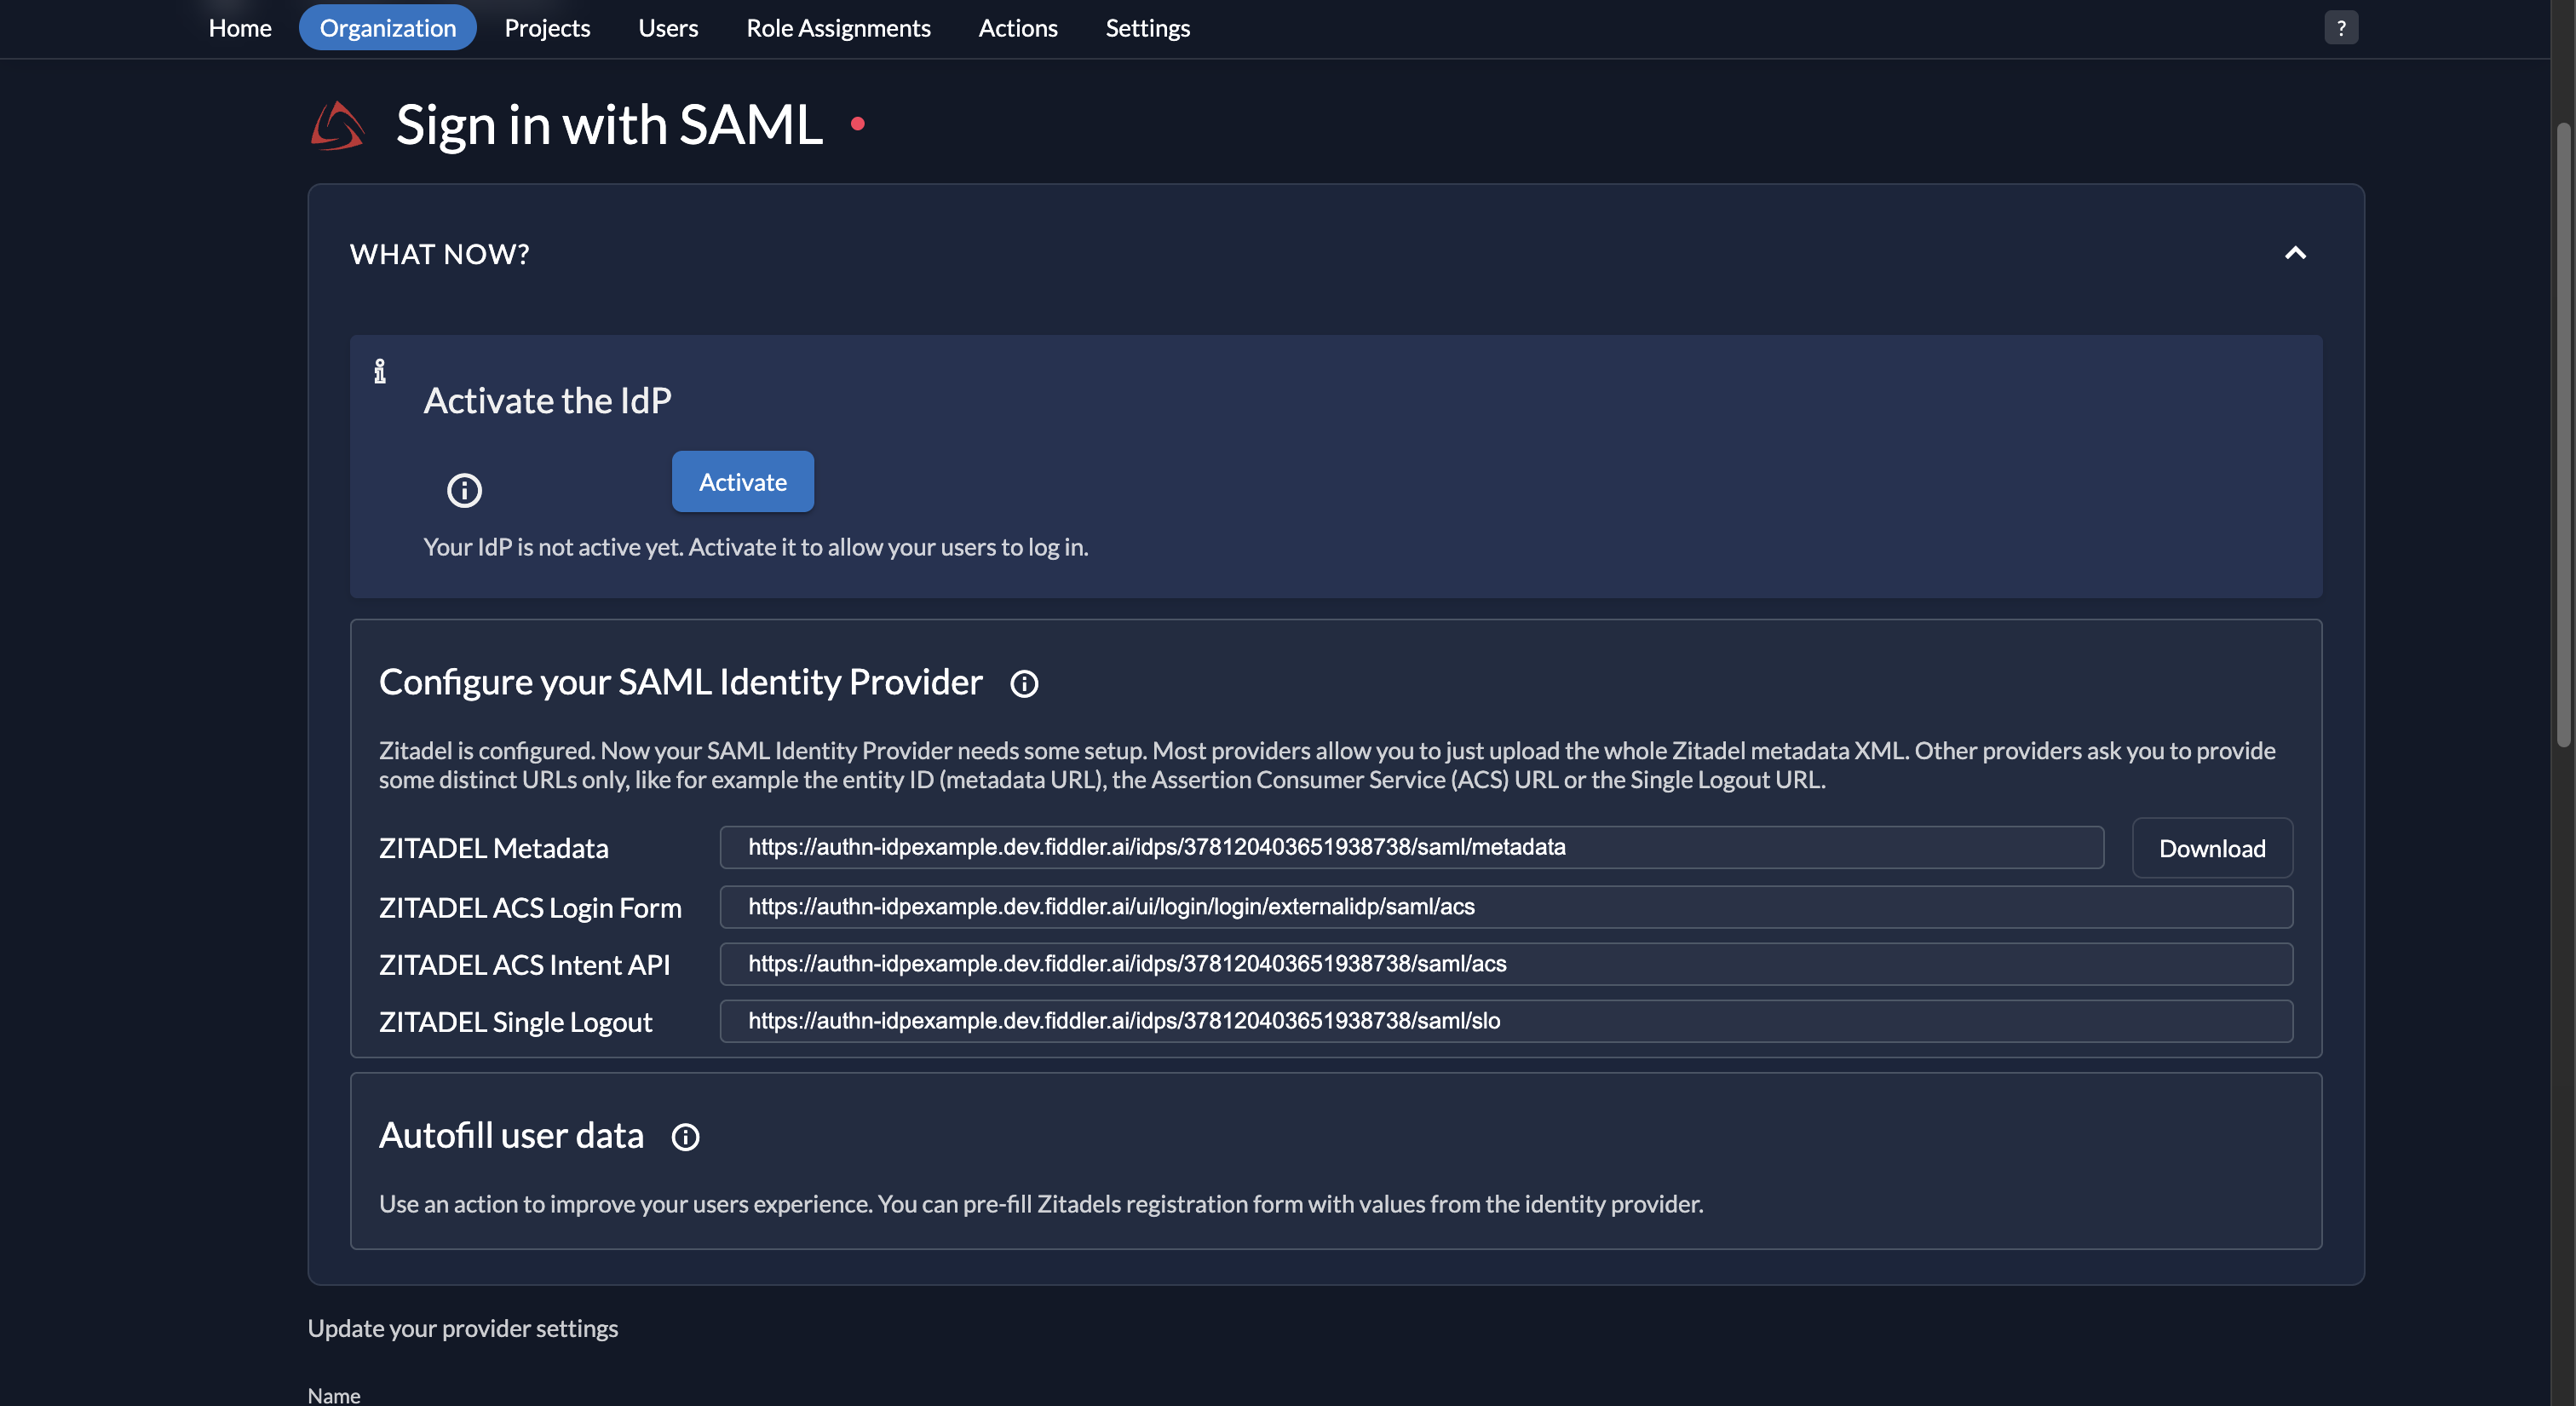The image size is (2576, 1406).
Task: Click the 'ZITADEL ACS Login Form' label
Action: 530,907
